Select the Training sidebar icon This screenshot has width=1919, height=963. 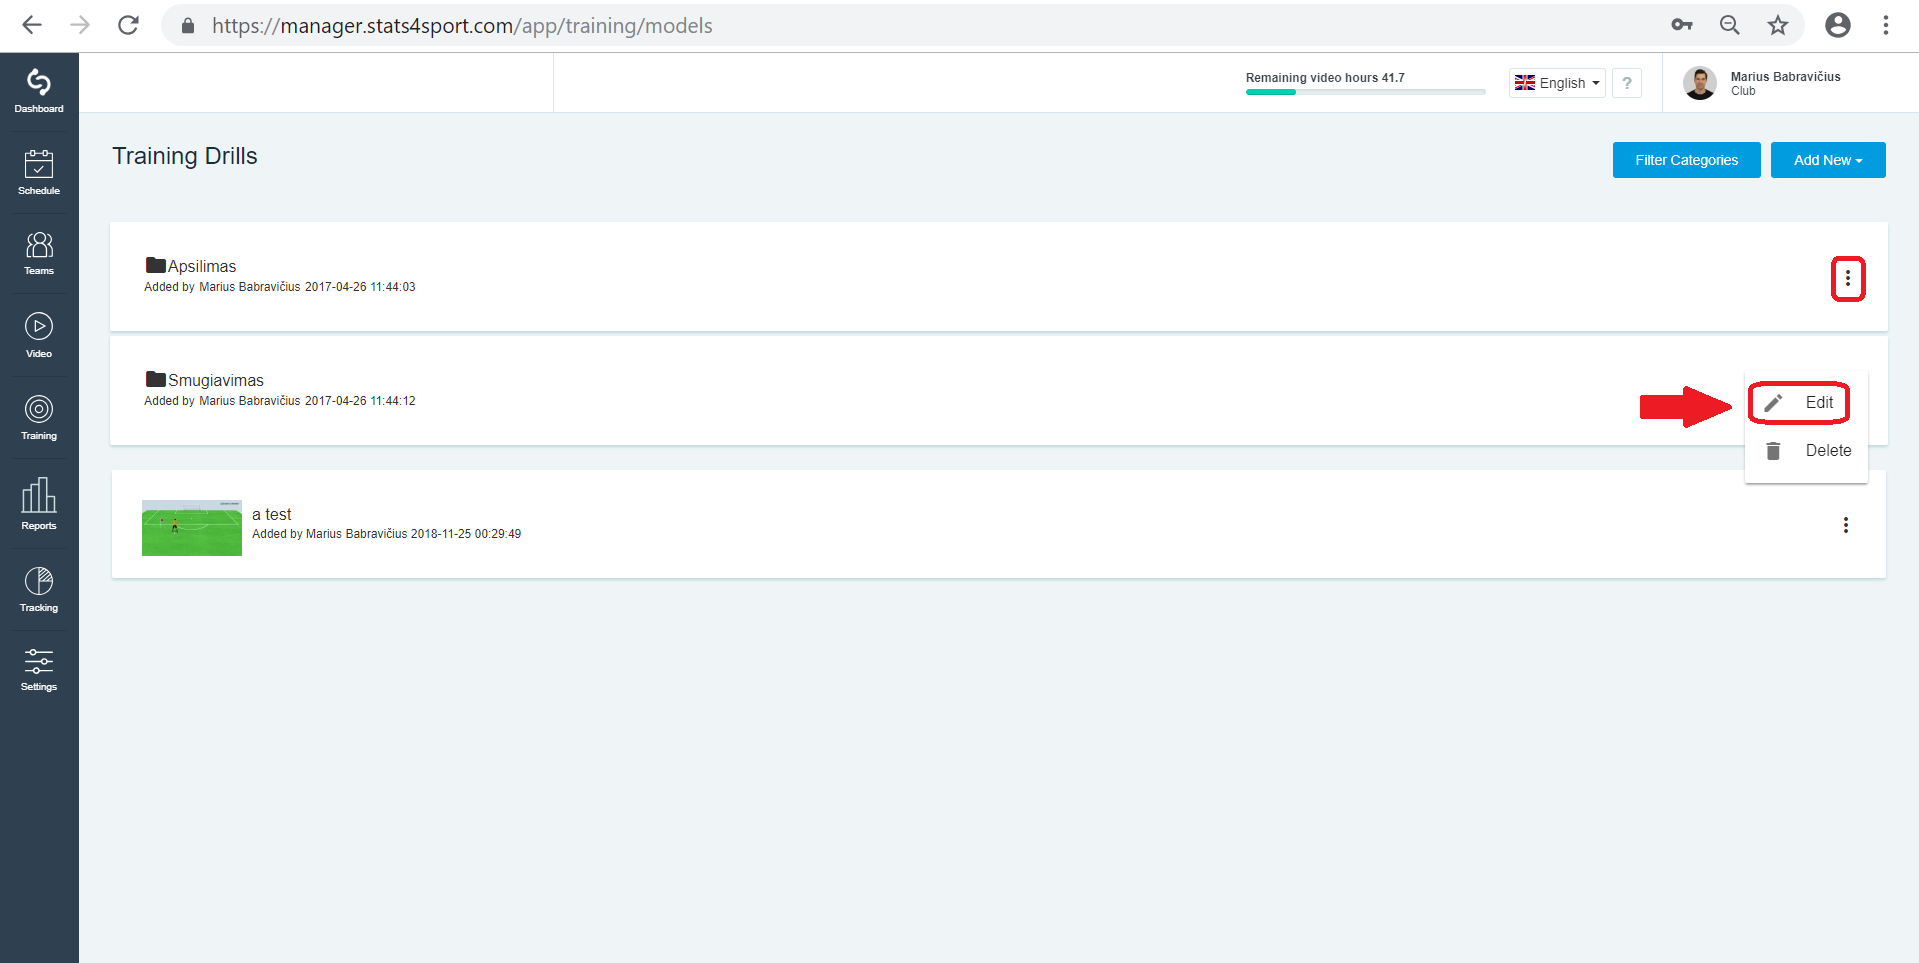click(39, 417)
